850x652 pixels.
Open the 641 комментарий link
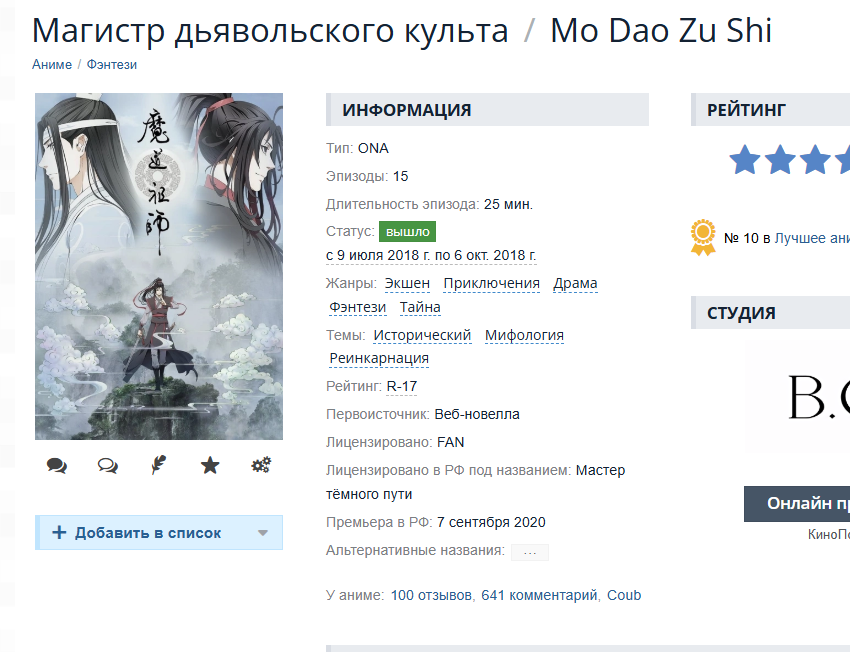(x=539, y=595)
